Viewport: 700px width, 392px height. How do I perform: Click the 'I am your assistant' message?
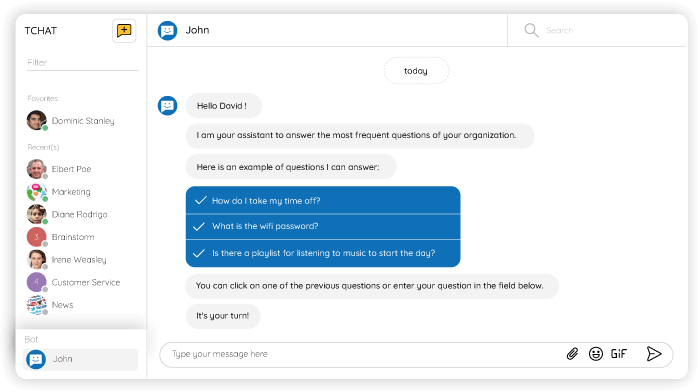360,136
